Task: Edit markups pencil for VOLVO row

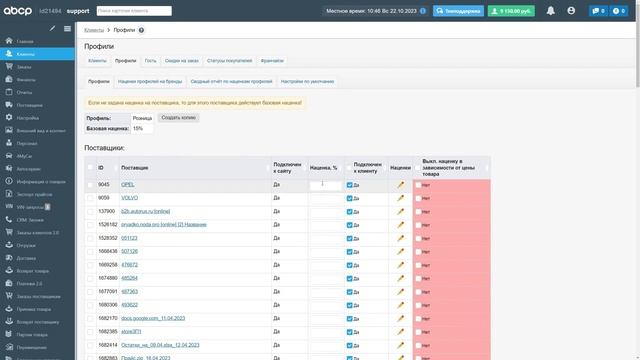Action: coord(400,198)
